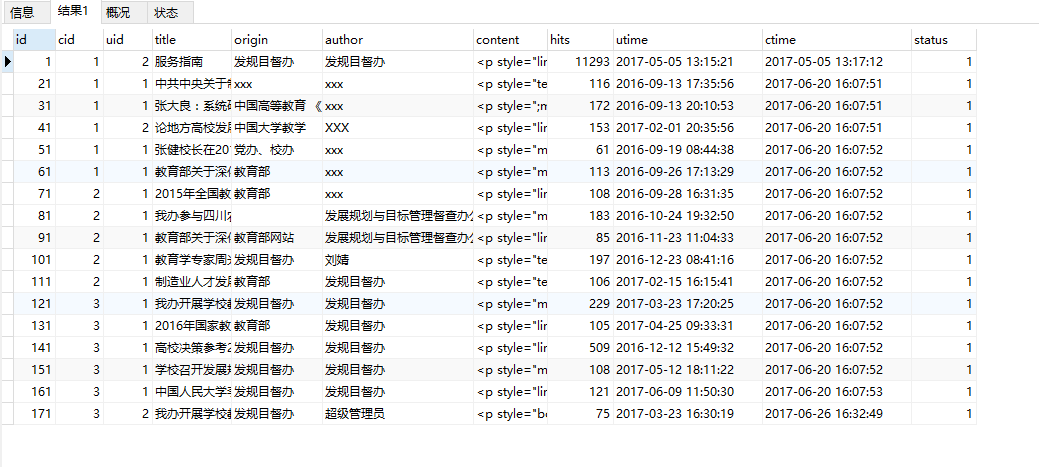This screenshot has width=1039, height=467.
Task: Click the status column header
Action: tap(943, 40)
